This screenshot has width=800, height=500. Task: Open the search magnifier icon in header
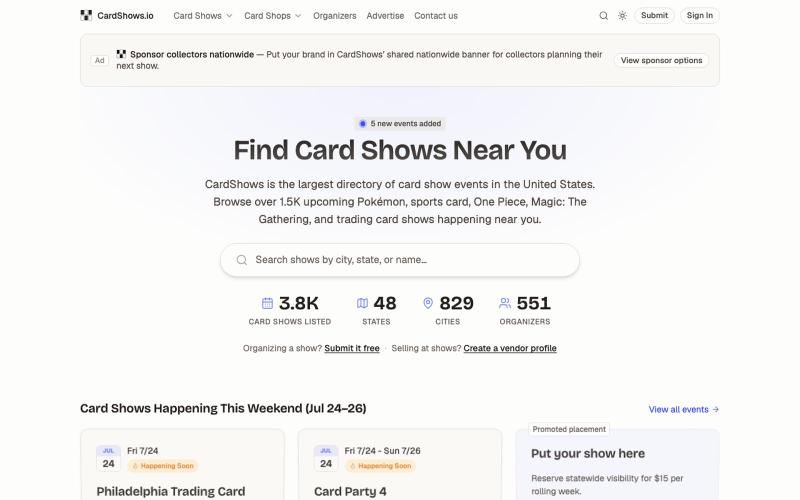tap(604, 16)
